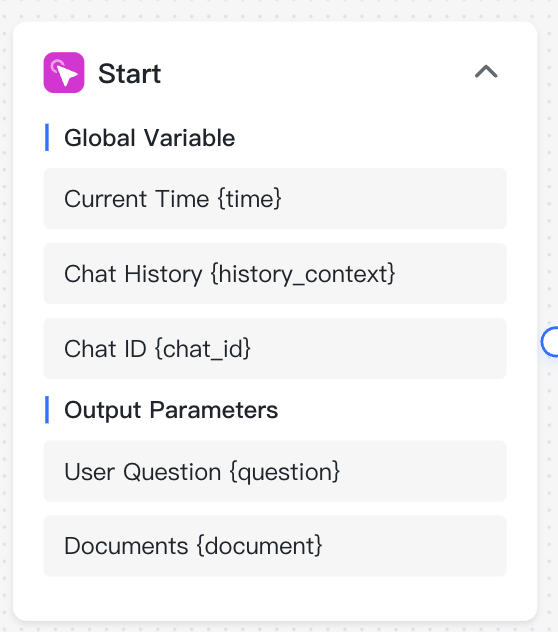The image size is (558, 632).
Task: Collapse the Start node using the chevron
Action: tap(486, 72)
